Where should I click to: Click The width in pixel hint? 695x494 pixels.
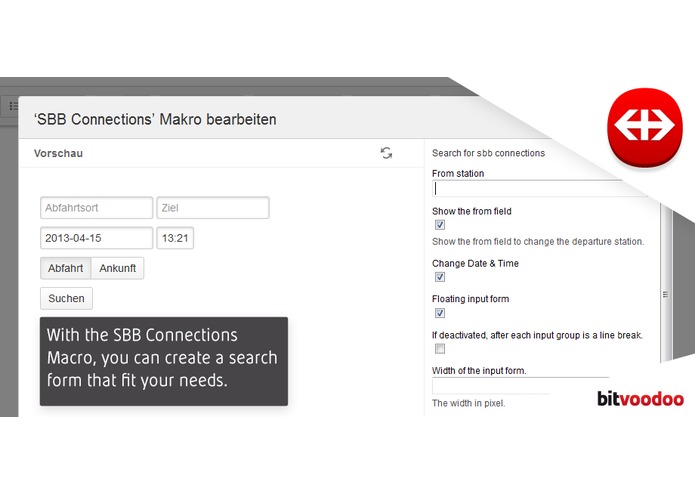tap(469, 403)
